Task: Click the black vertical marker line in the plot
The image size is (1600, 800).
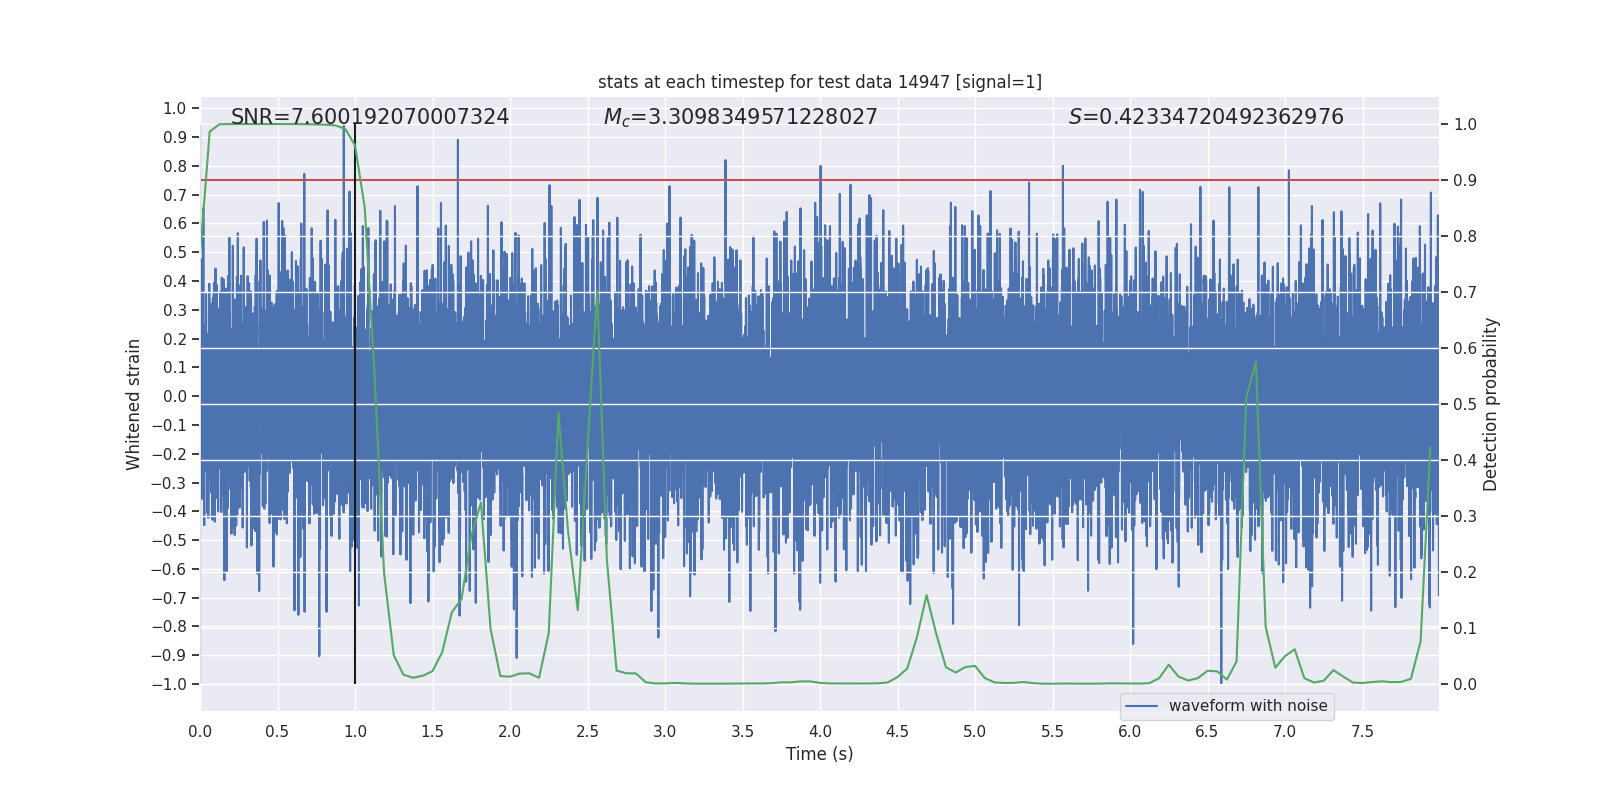Action: pos(355,404)
